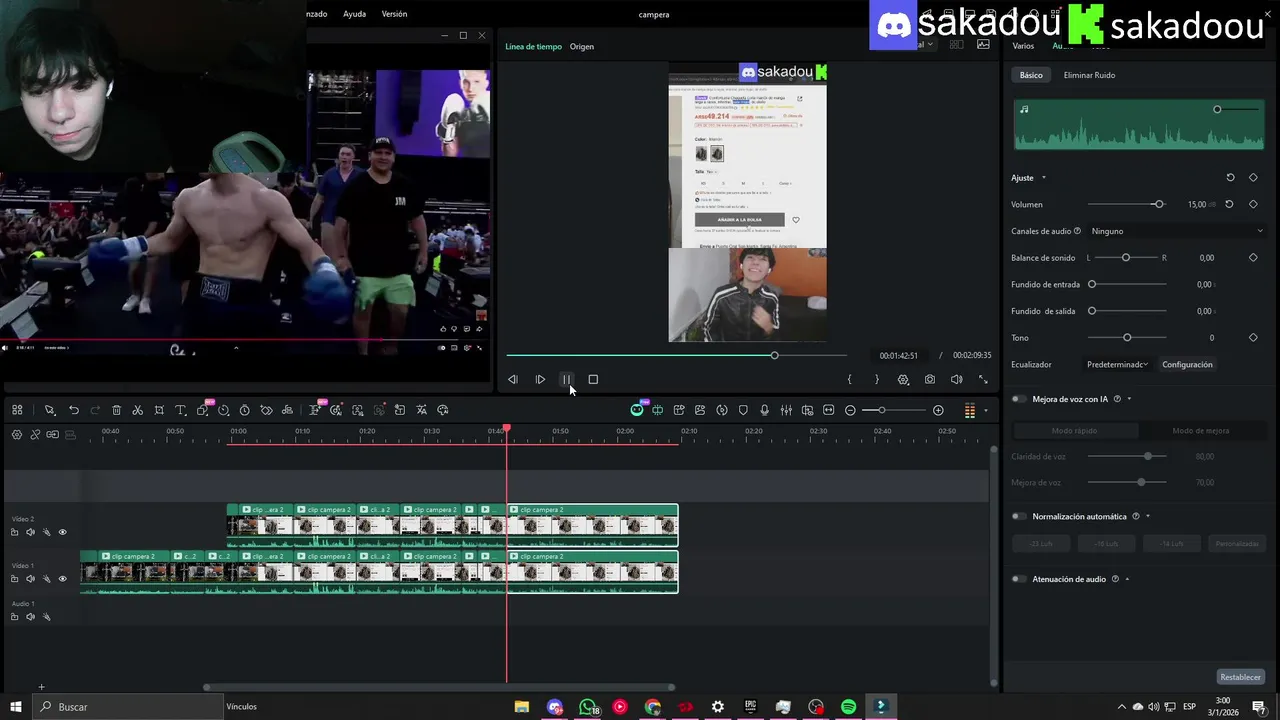Lock the Audio 1 track
Image resolution: width=1280 pixels, height=720 pixels.
(14, 617)
